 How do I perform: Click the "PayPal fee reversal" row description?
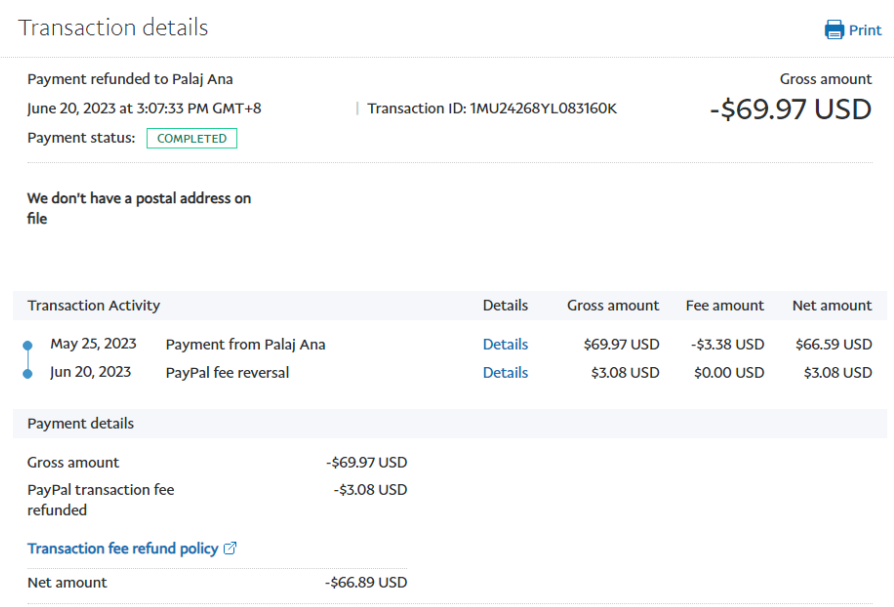pyautogui.click(x=227, y=372)
